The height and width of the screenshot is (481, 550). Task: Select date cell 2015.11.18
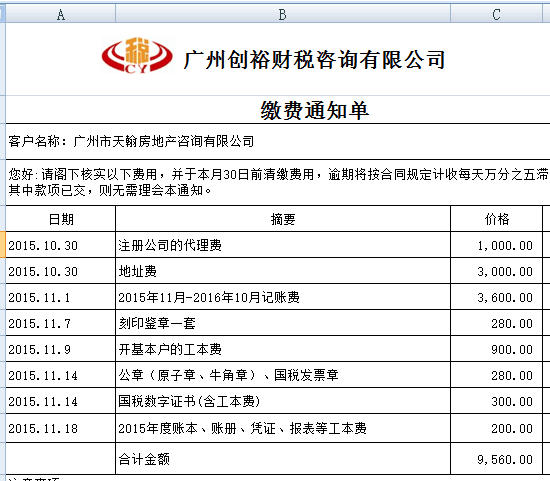click(x=61, y=428)
